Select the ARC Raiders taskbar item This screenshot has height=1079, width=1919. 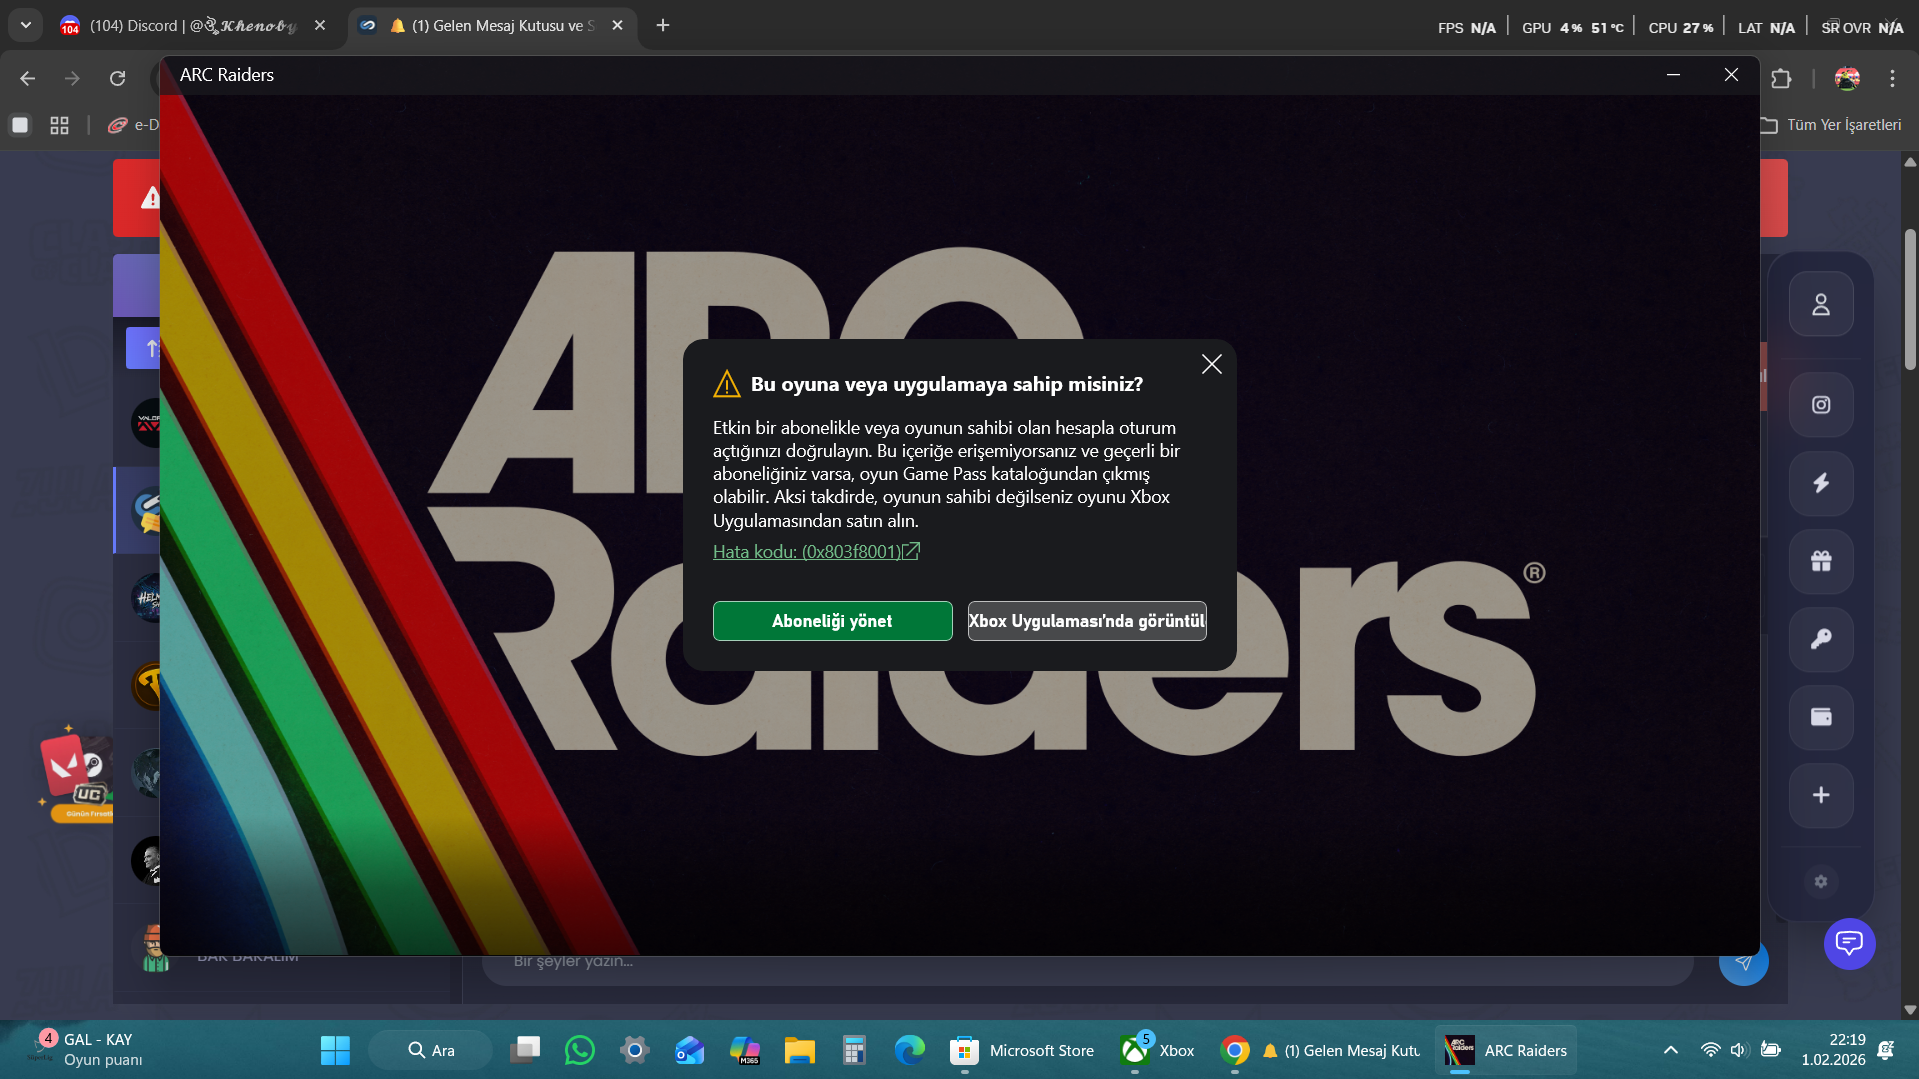tap(1506, 1050)
